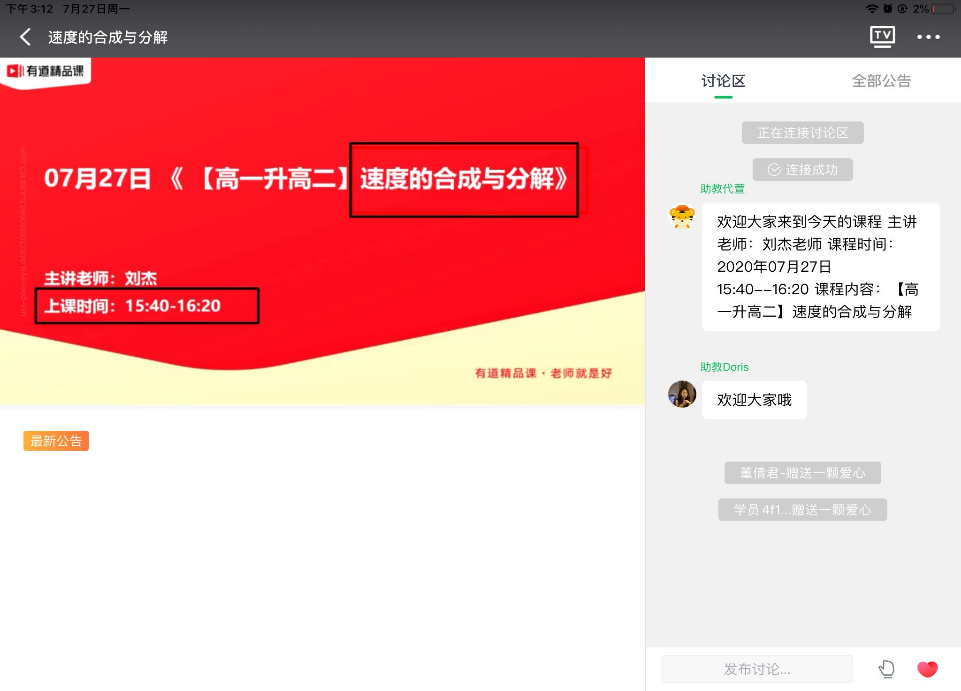Tap the 学员 4f1 heart gift notification

coord(802,510)
